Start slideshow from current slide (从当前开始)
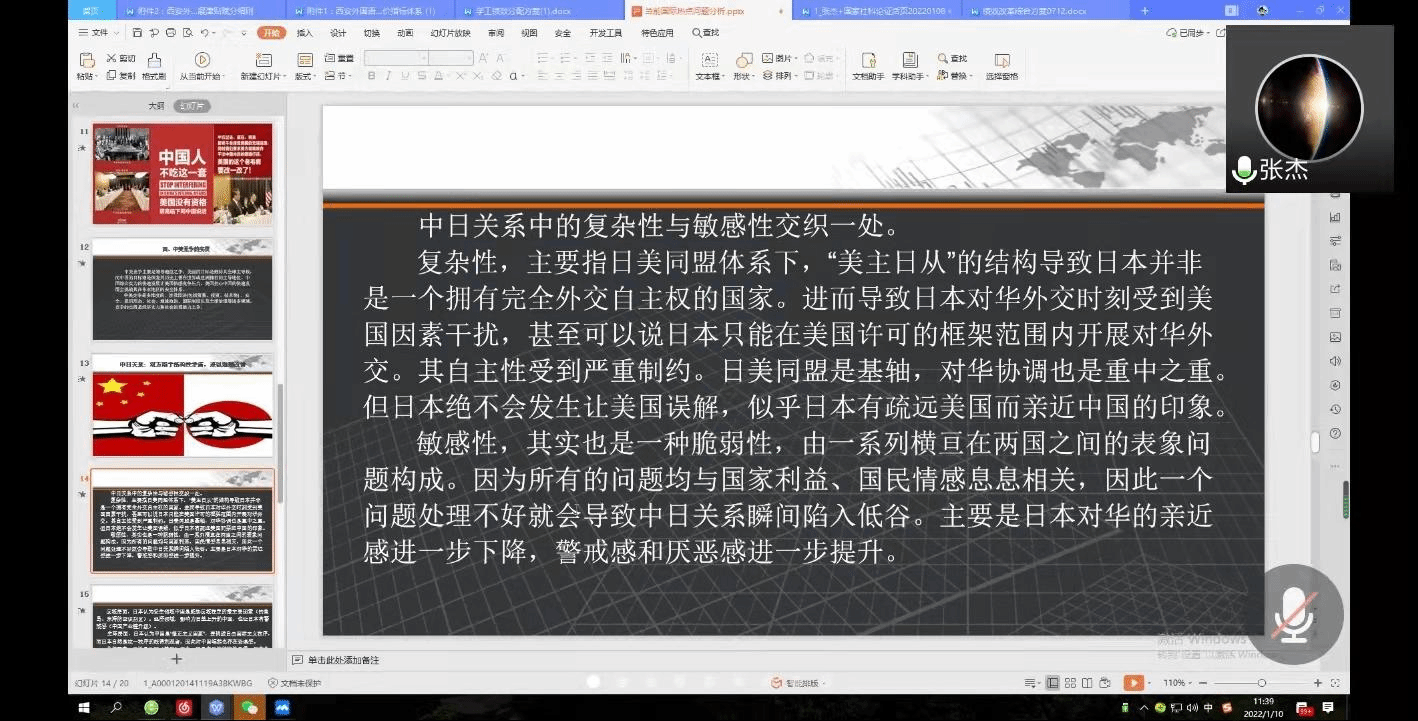 [201, 66]
